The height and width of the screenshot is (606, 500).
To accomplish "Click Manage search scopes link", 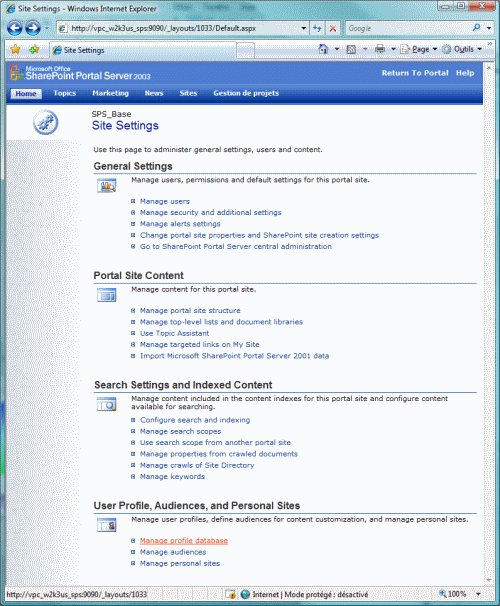I will pyautogui.click(x=180, y=431).
